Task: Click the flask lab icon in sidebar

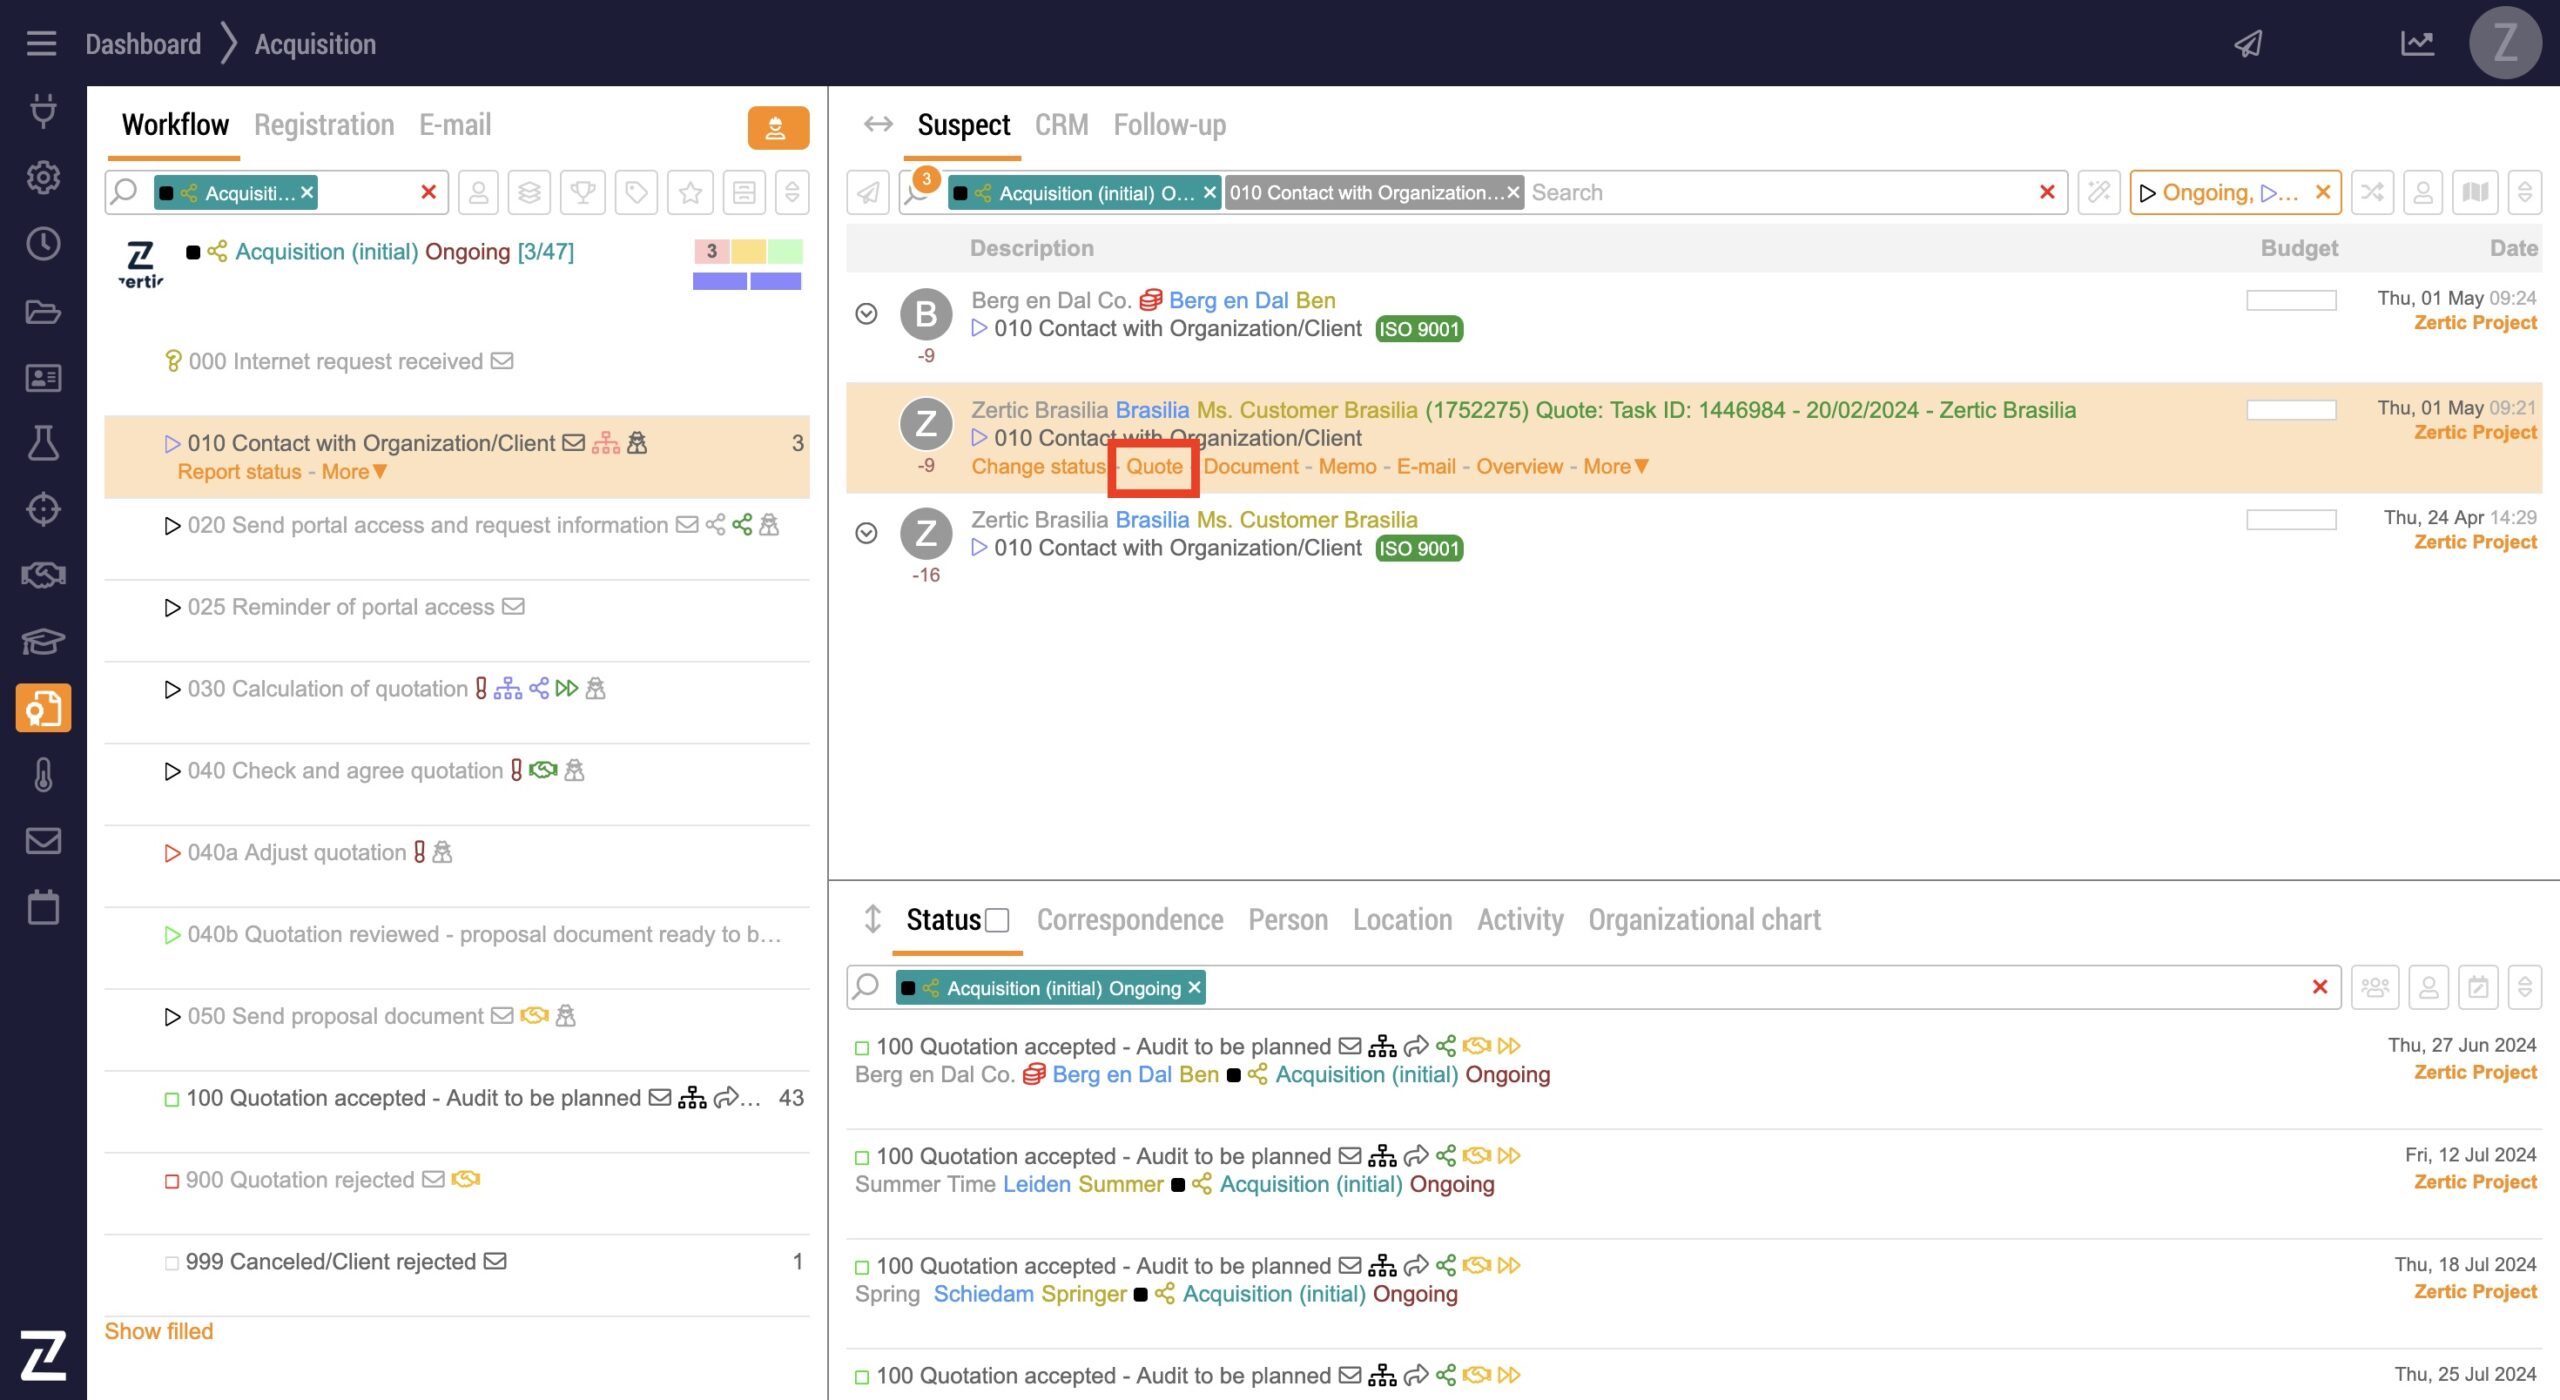Action: point(43,443)
